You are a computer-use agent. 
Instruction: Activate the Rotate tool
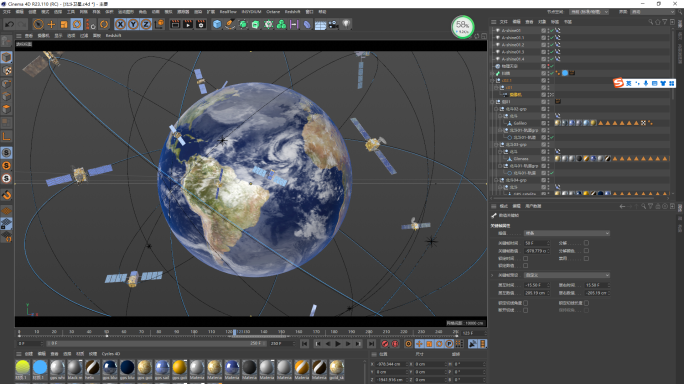pos(77,24)
